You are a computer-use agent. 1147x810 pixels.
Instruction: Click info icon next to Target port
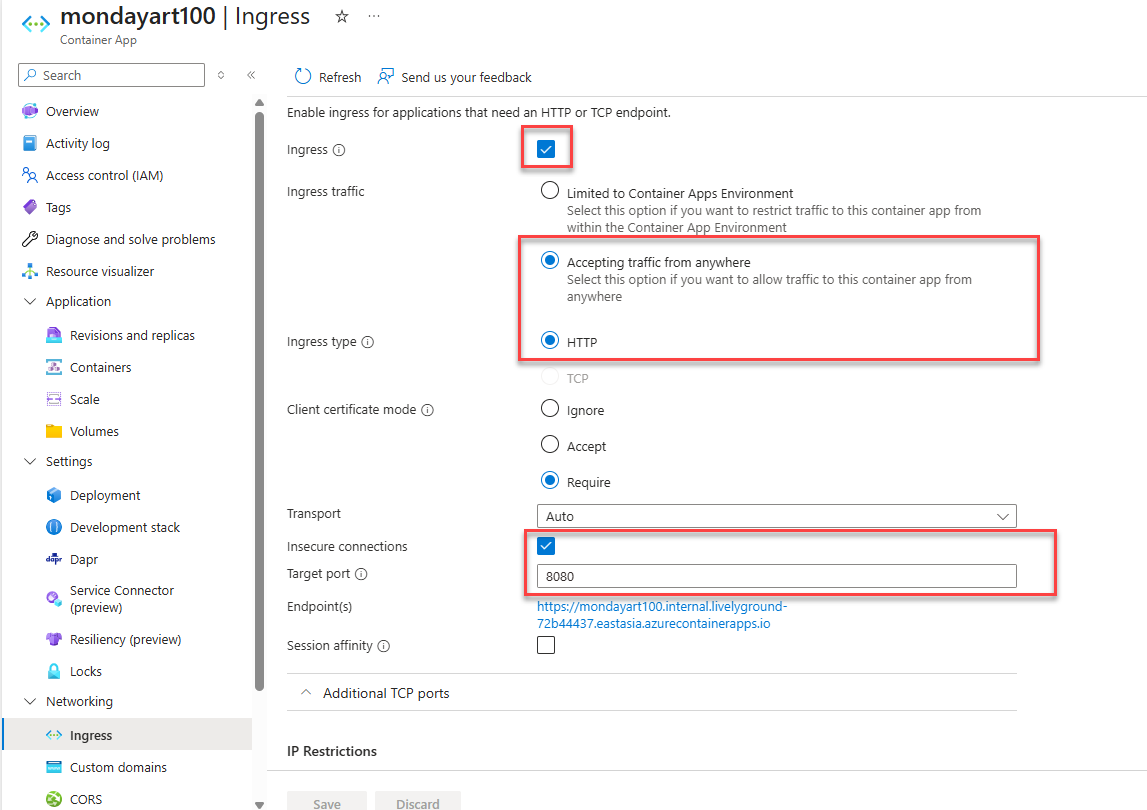(x=361, y=574)
